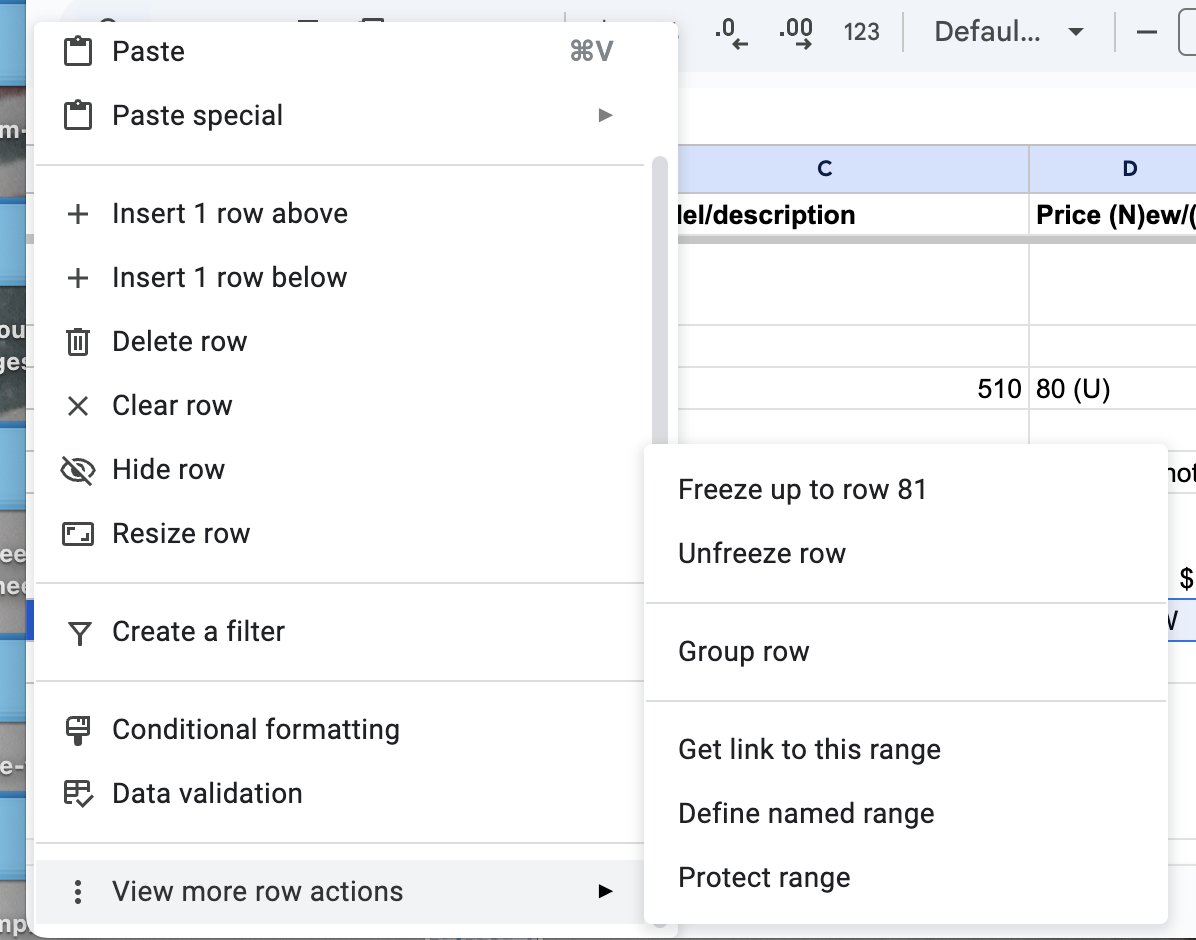Viewport: 1196px width, 940px height.
Task: Select Insert 1 row above
Action: (x=230, y=214)
